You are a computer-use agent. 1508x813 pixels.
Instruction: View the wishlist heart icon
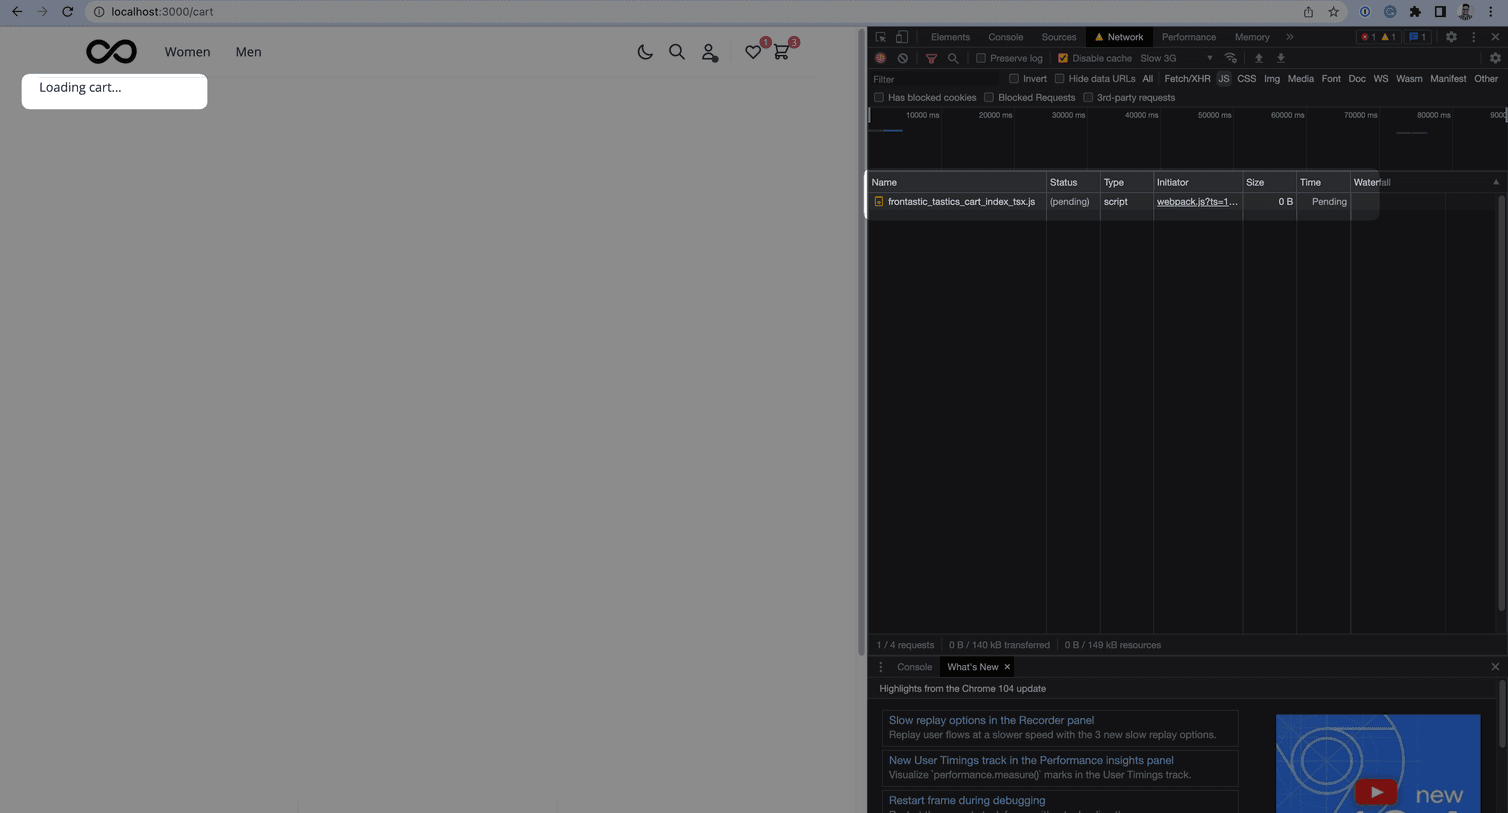[x=753, y=52]
